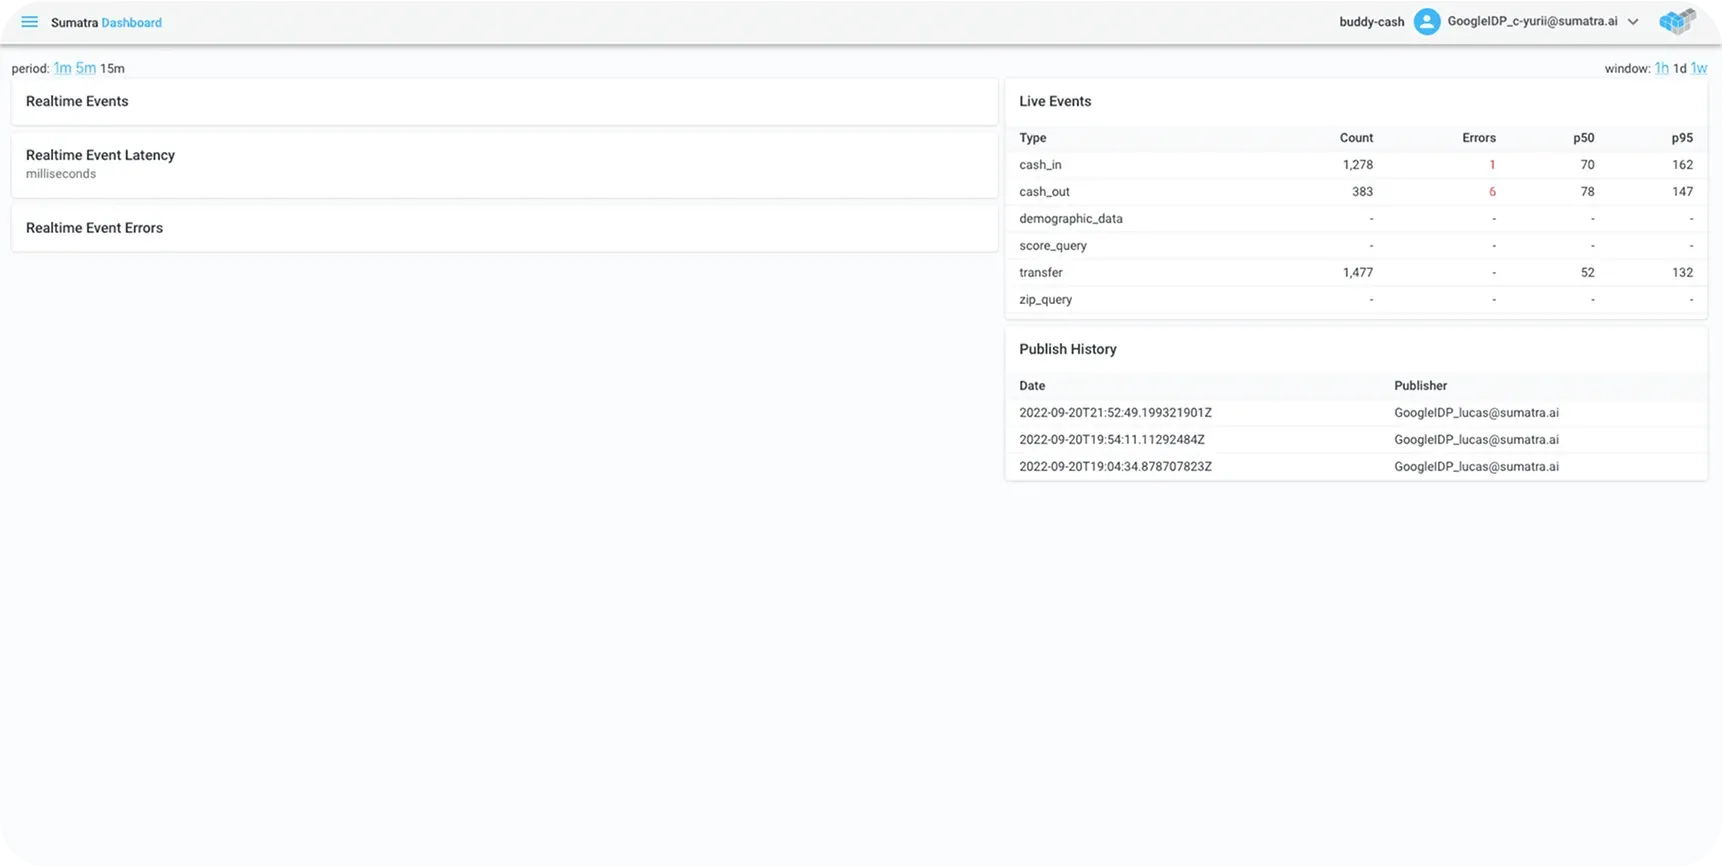
Task: Open the 21:52:49 publish history entry
Action: click(1115, 412)
